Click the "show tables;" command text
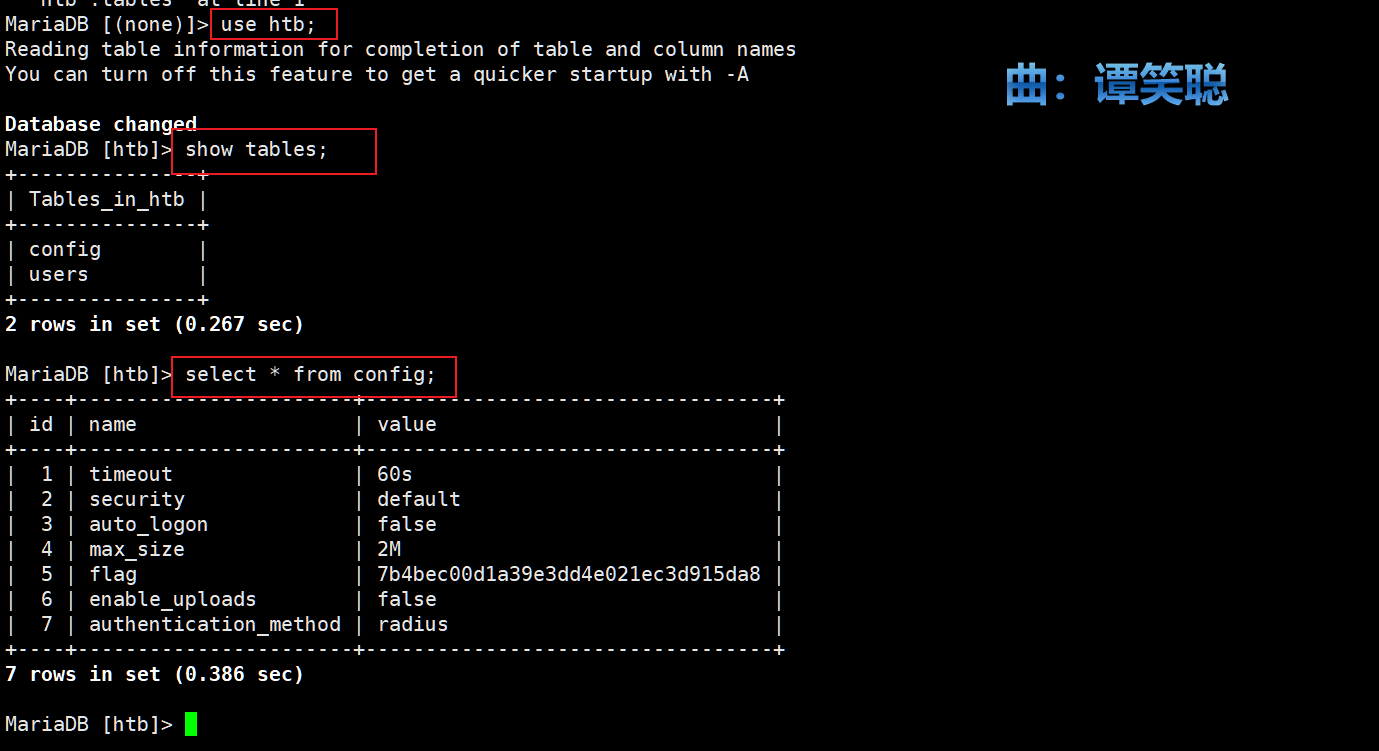 (x=257, y=149)
